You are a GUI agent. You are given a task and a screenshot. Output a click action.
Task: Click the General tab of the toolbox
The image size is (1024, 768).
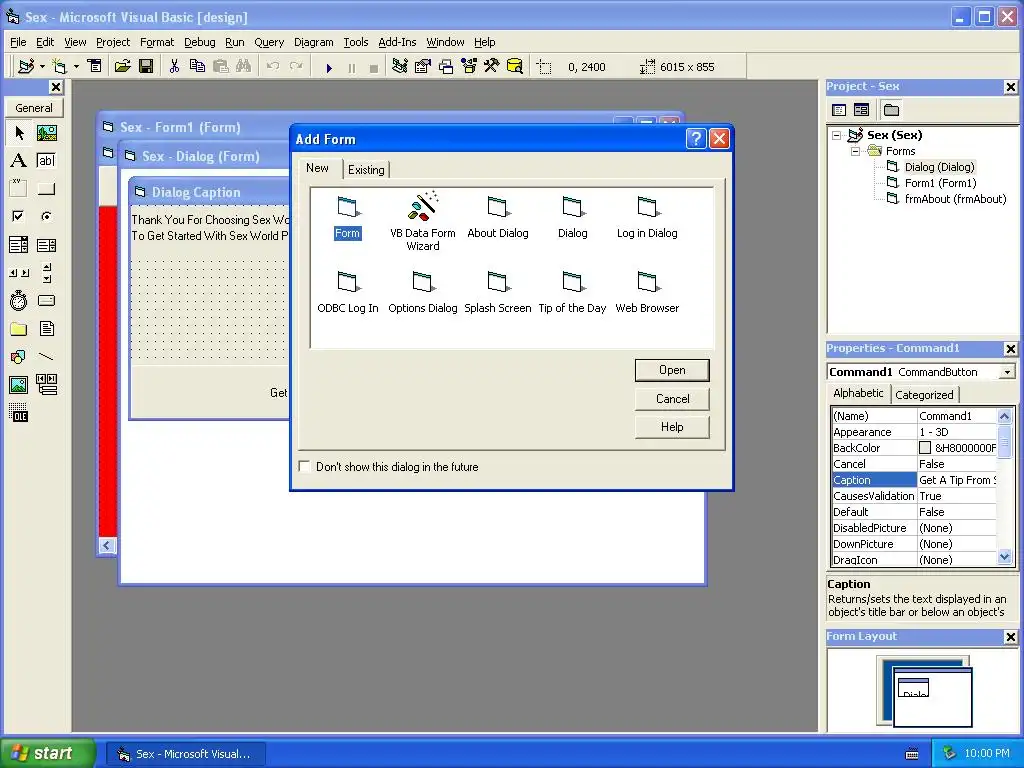[34, 108]
